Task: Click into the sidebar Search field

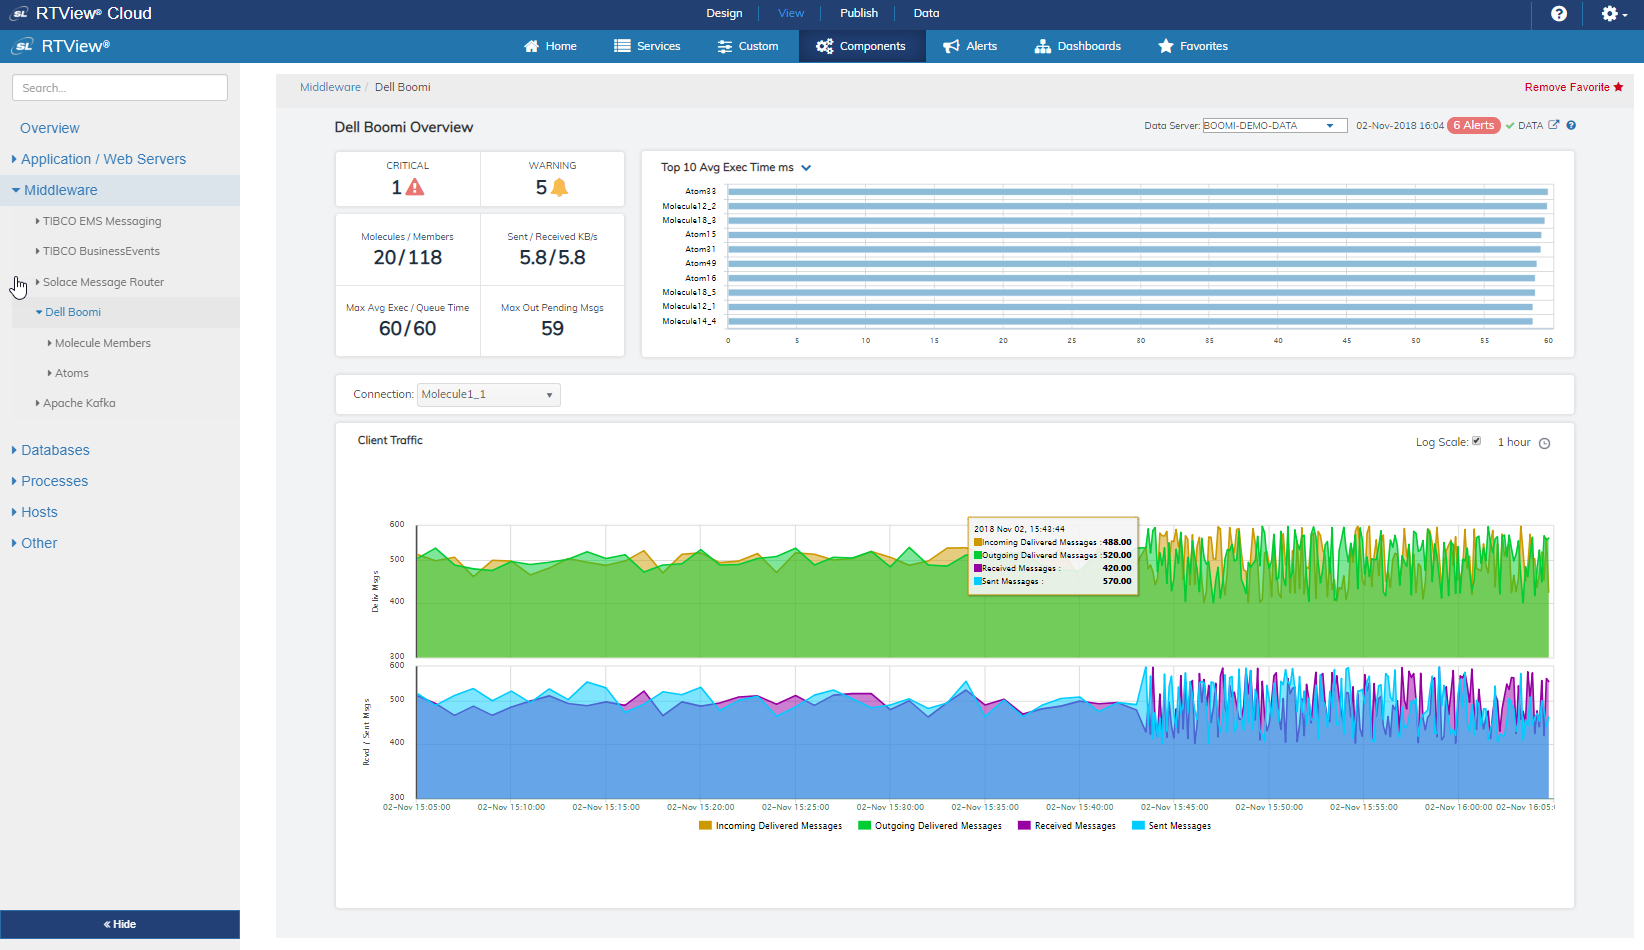Action: pos(120,88)
